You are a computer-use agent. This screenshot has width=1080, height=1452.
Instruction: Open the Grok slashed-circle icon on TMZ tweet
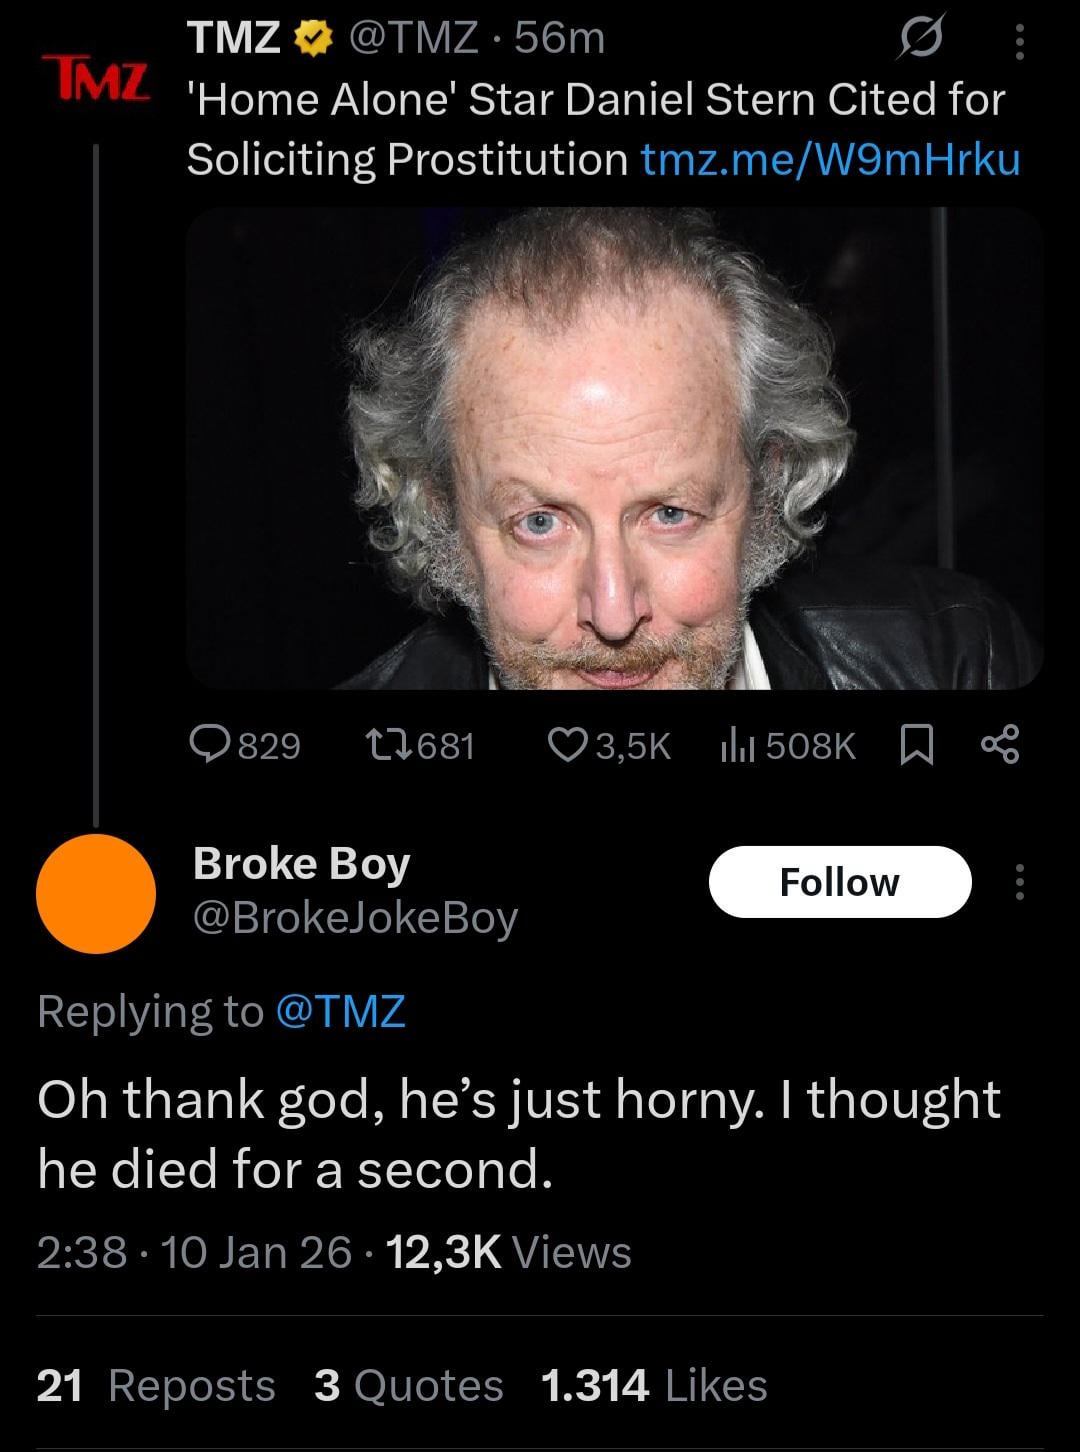[917, 40]
